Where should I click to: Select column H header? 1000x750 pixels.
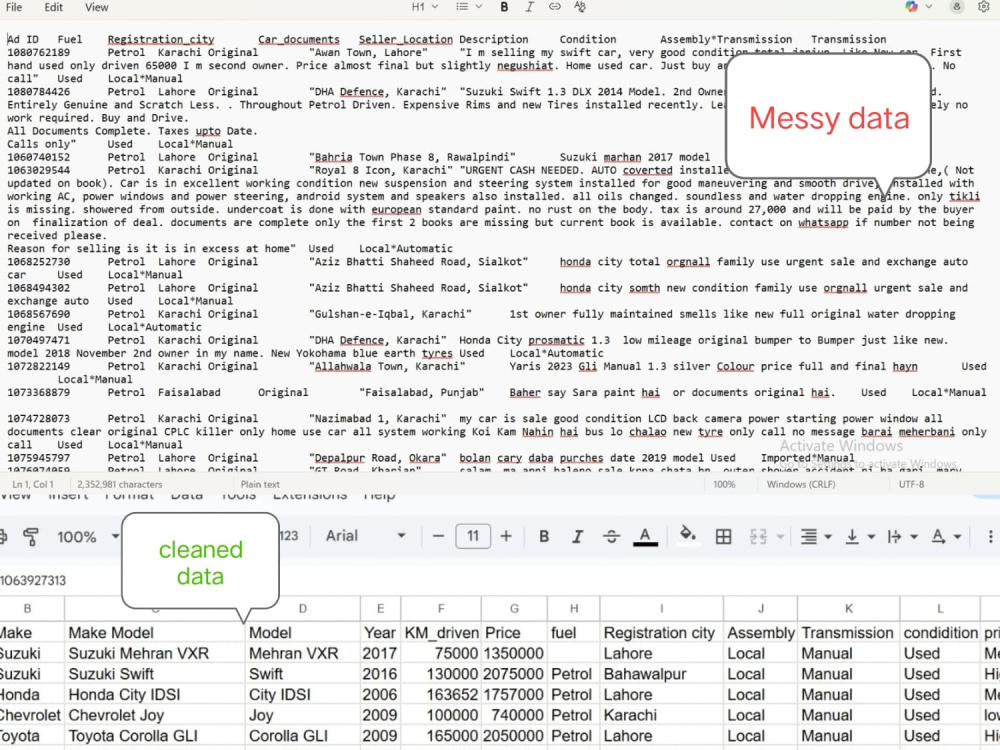tap(573, 608)
